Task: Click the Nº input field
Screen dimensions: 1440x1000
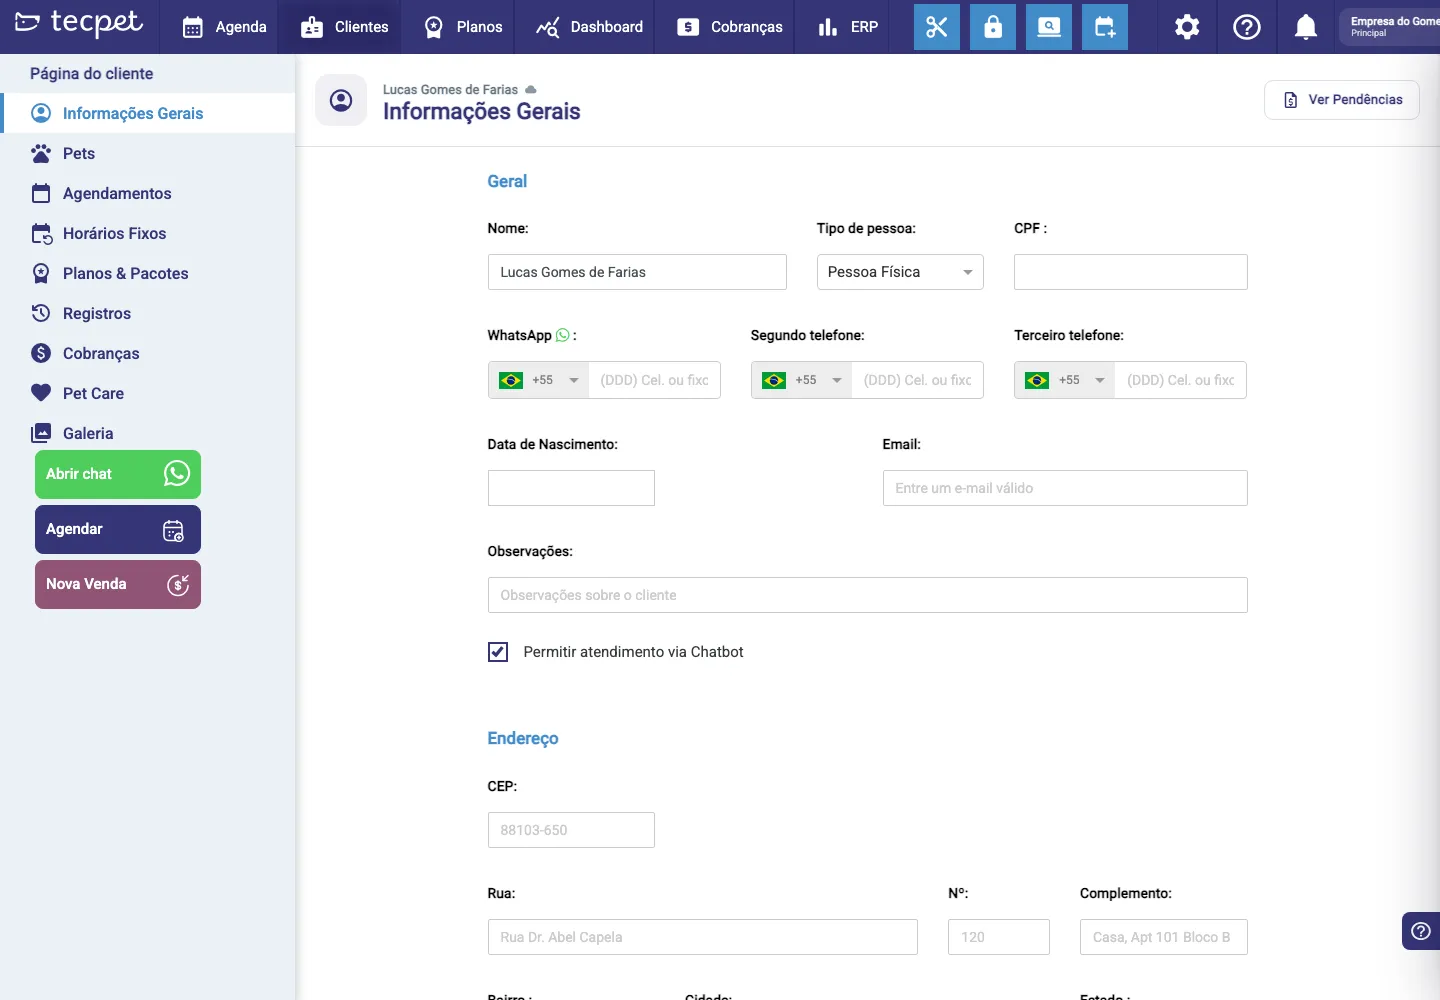Action: (x=999, y=937)
